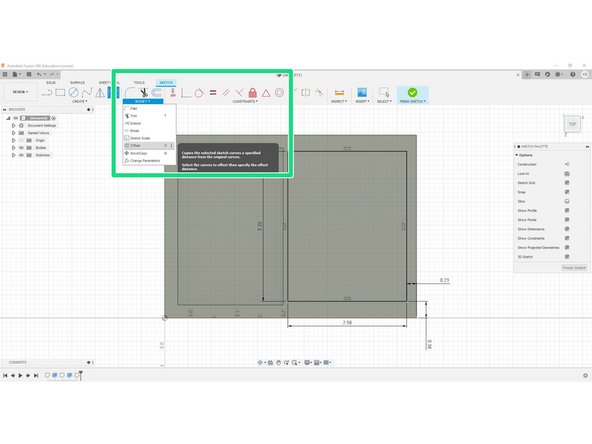Apply Parallel constraint icon
The image size is (592, 444).
[x=226, y=92]
